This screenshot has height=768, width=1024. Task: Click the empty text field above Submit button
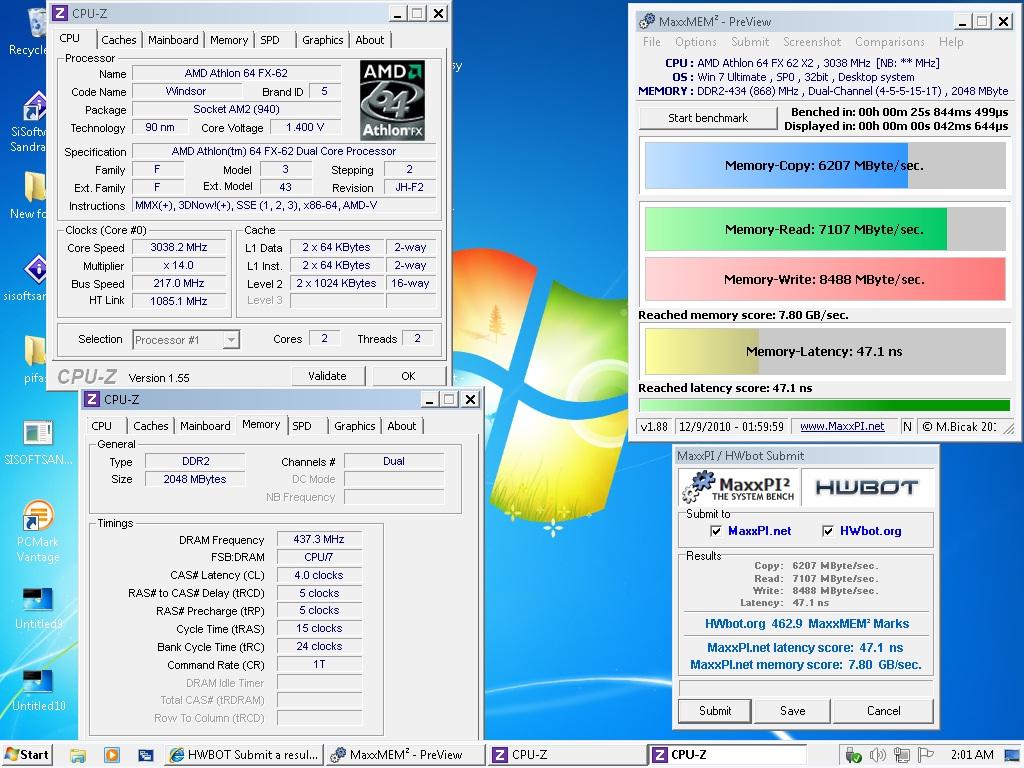pos(806,688)
